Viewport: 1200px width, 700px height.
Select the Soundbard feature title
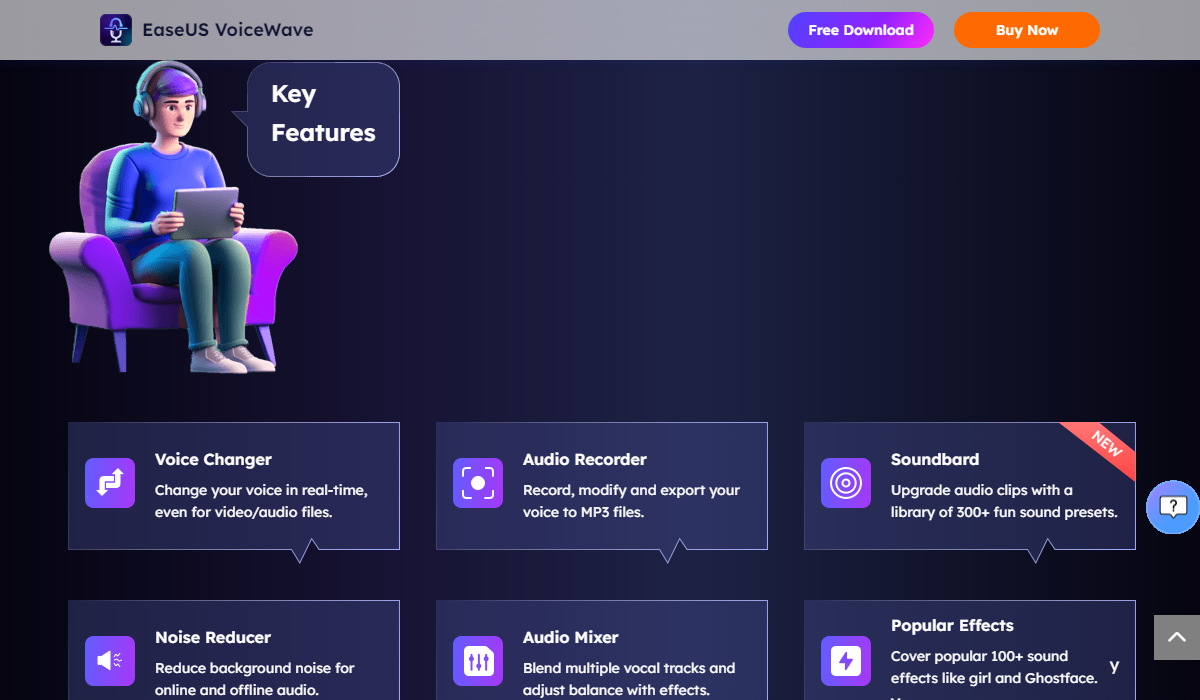coord(935,460)
